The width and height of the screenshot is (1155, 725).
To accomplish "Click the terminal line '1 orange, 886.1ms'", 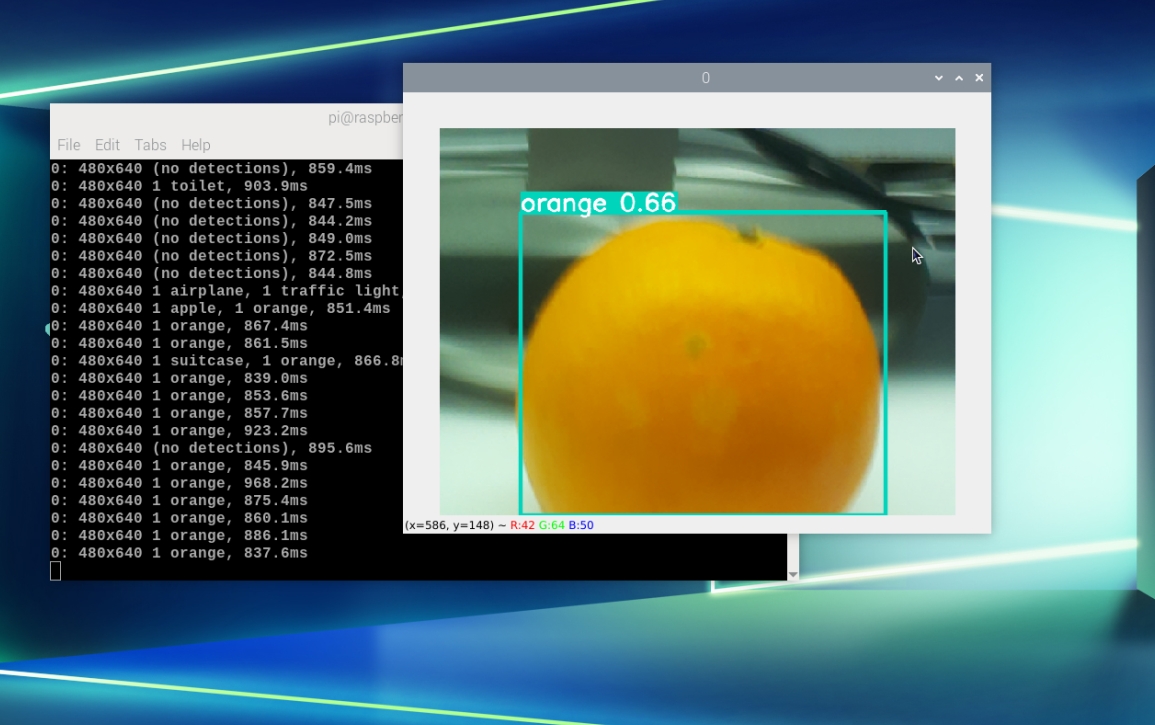I will 179,535.
